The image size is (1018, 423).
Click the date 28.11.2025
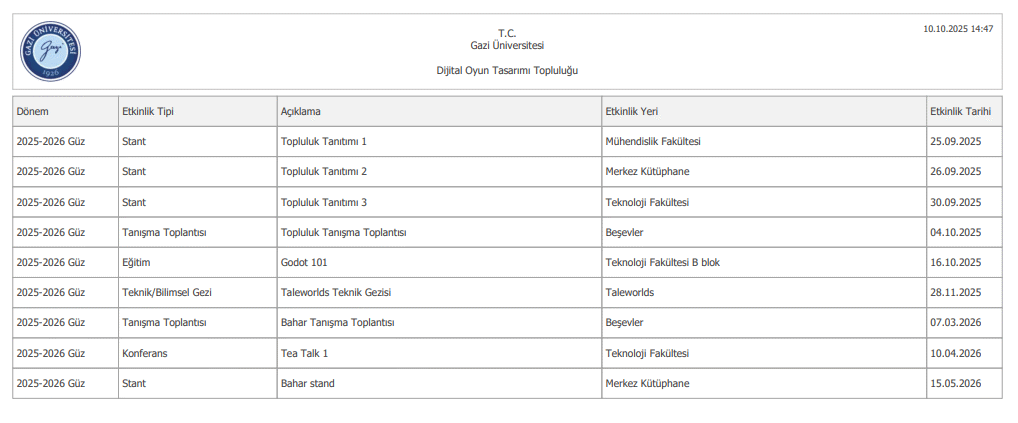(955, 293)
